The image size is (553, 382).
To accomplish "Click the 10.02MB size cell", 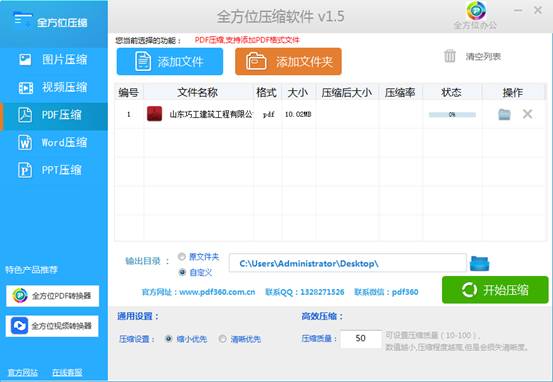I will [298, 114].
